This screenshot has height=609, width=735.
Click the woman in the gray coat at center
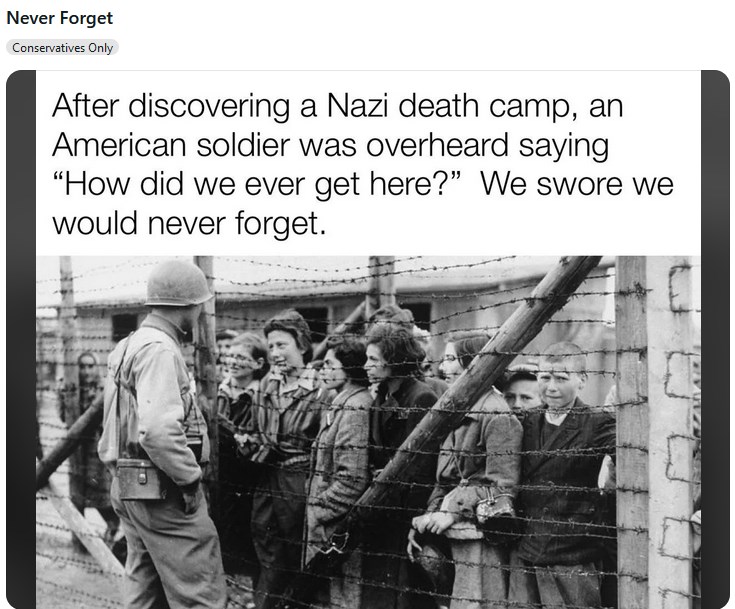point(340,459)
